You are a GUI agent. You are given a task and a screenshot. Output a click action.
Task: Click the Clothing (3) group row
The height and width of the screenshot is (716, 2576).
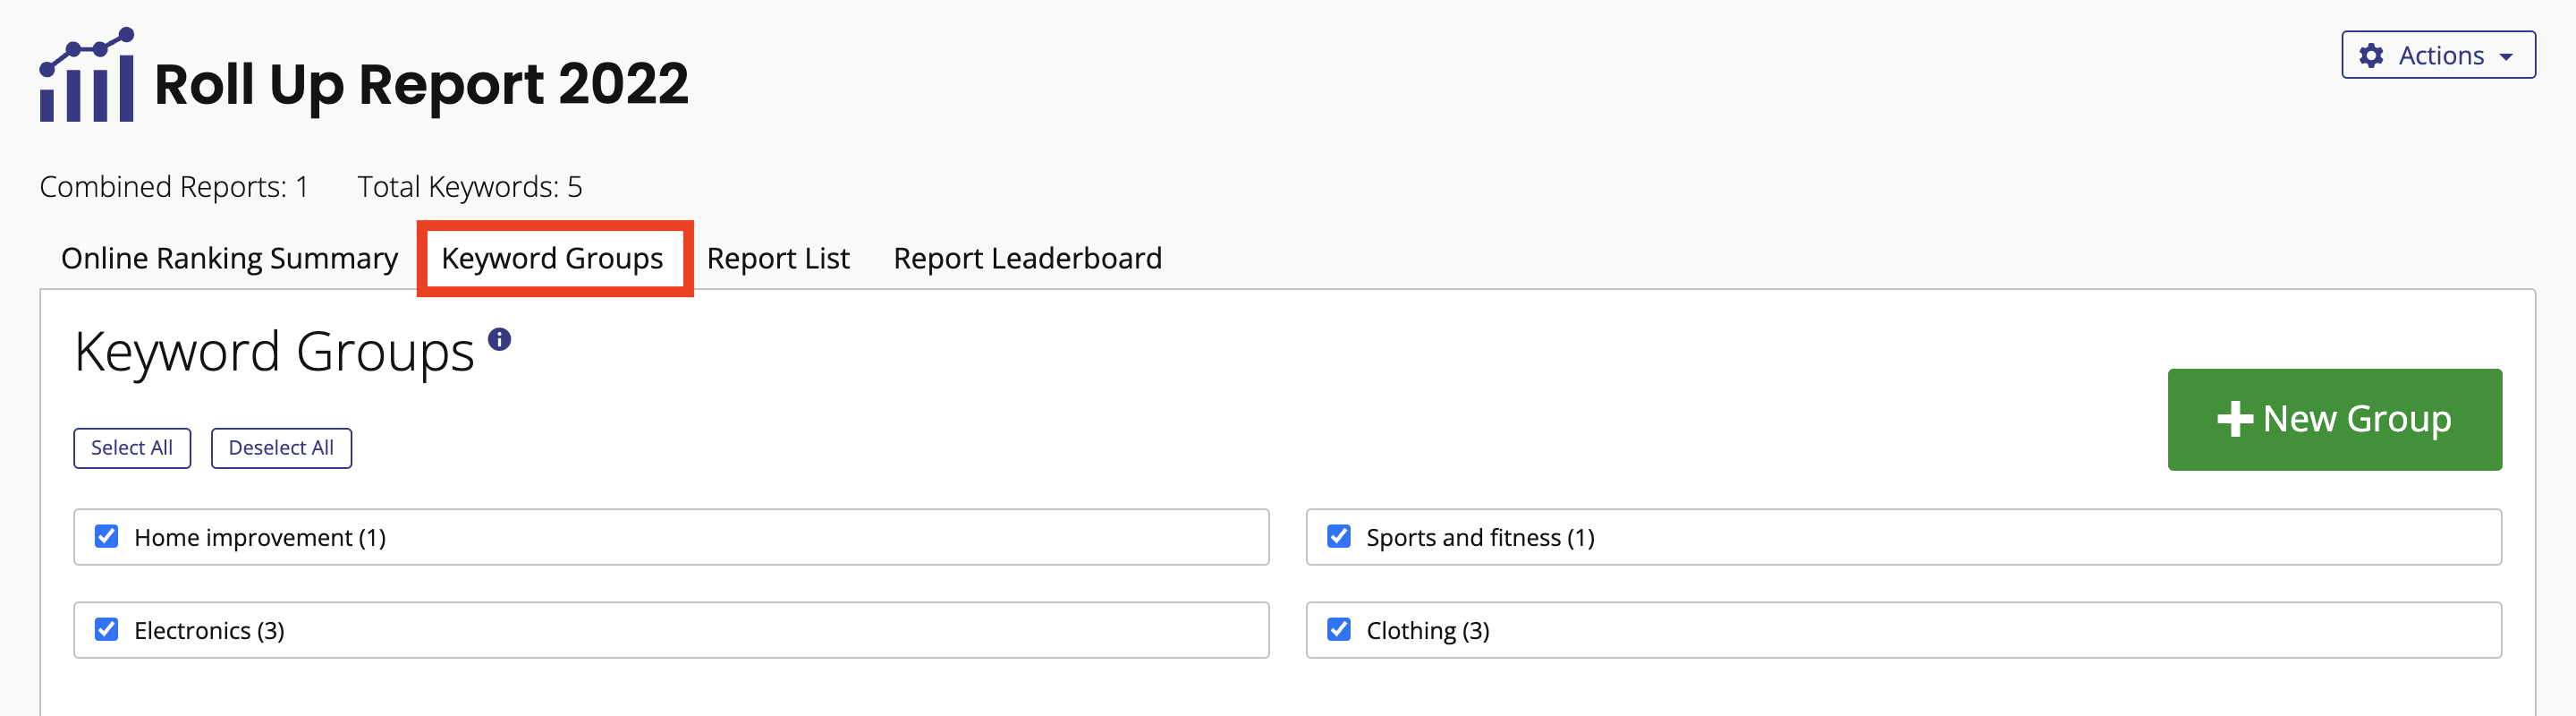click(1903, 630)
